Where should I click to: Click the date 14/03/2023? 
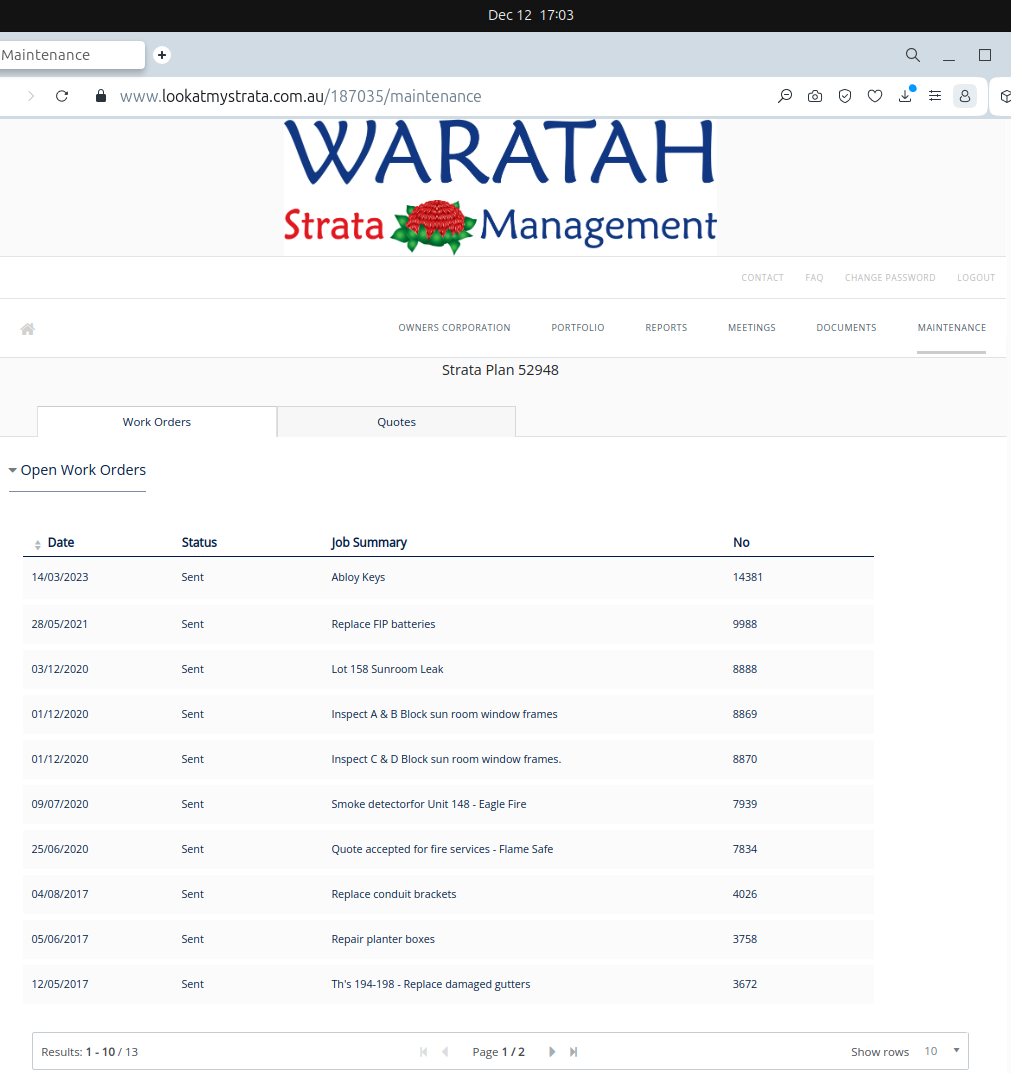pos(60,577)
